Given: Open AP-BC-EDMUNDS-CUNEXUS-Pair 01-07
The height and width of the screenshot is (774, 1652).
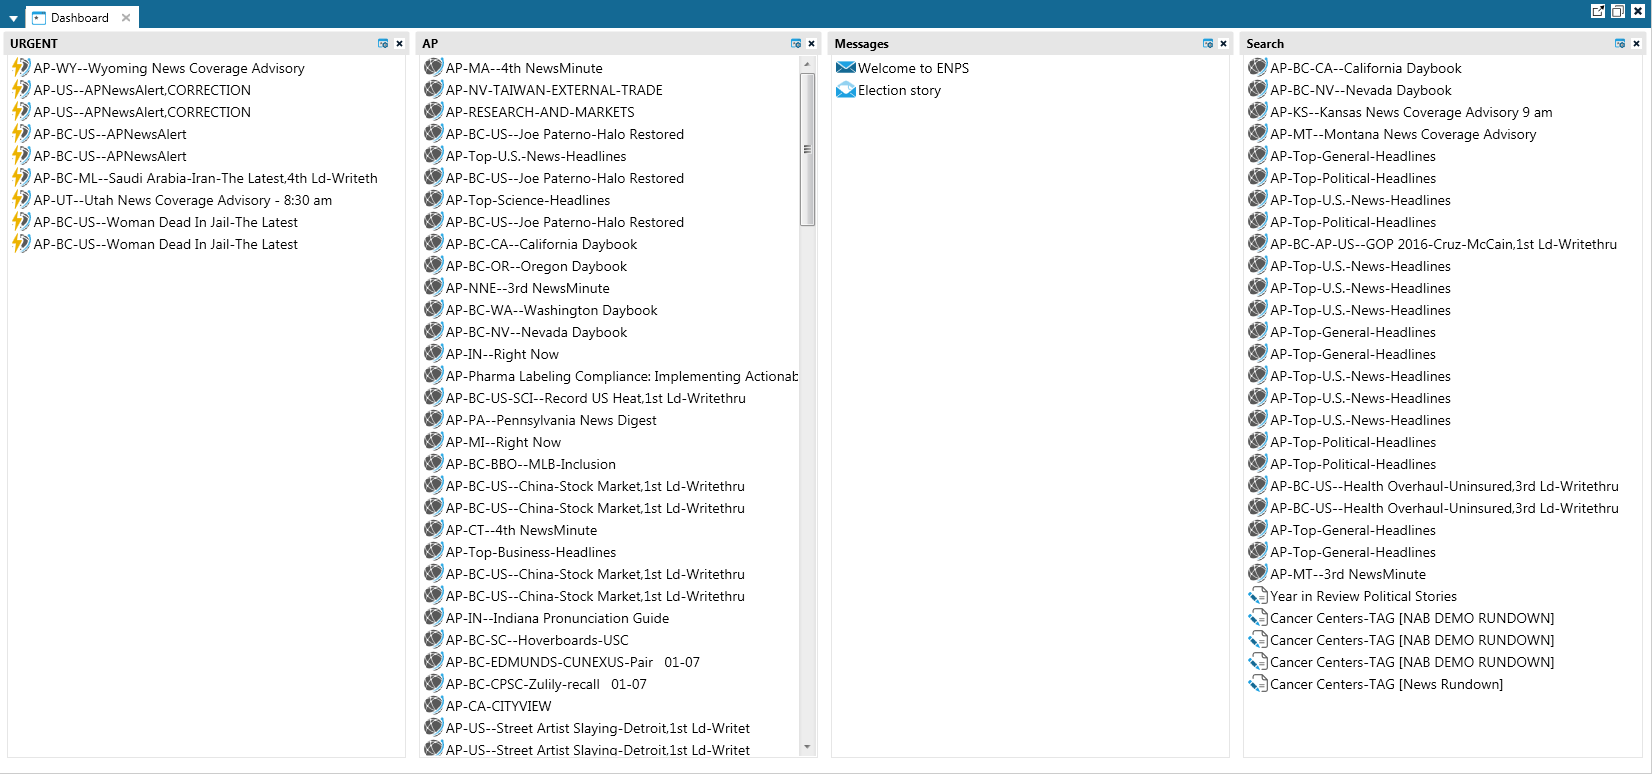Looking at the screenshot, I should 573,662.
